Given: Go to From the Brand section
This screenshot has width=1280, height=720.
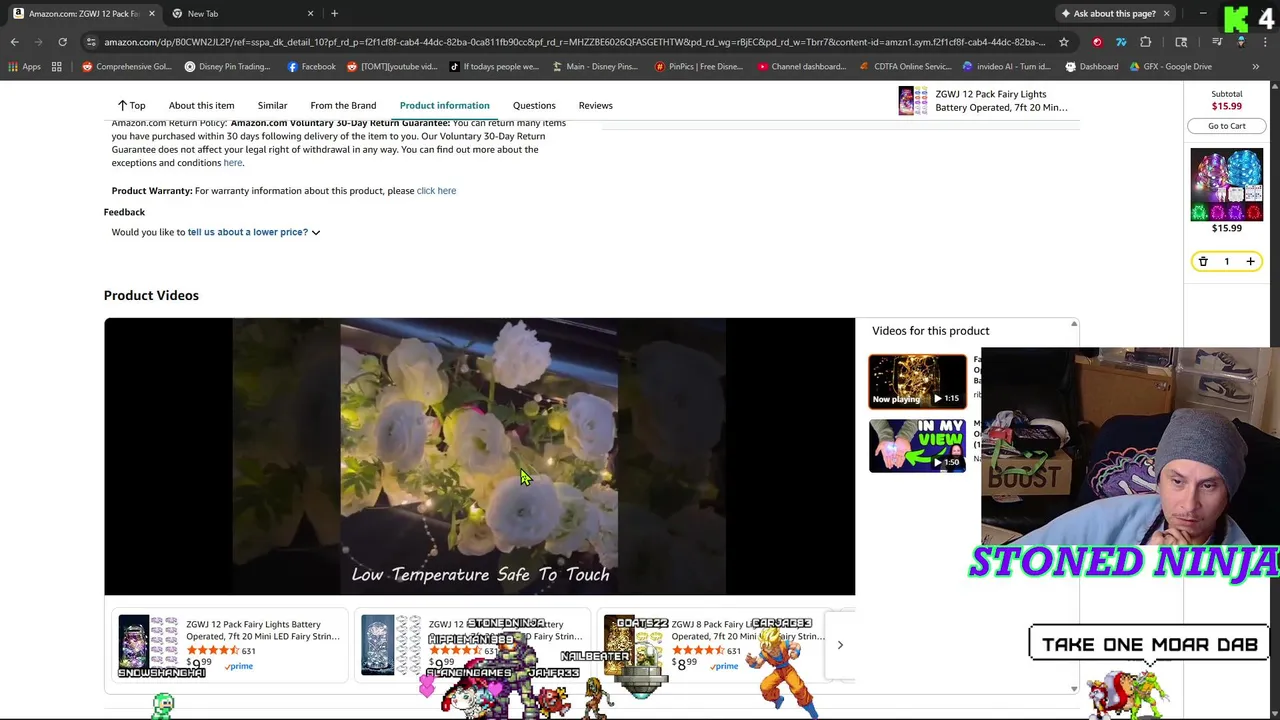Looking at the screenshot, I should [x=343, y=105].
